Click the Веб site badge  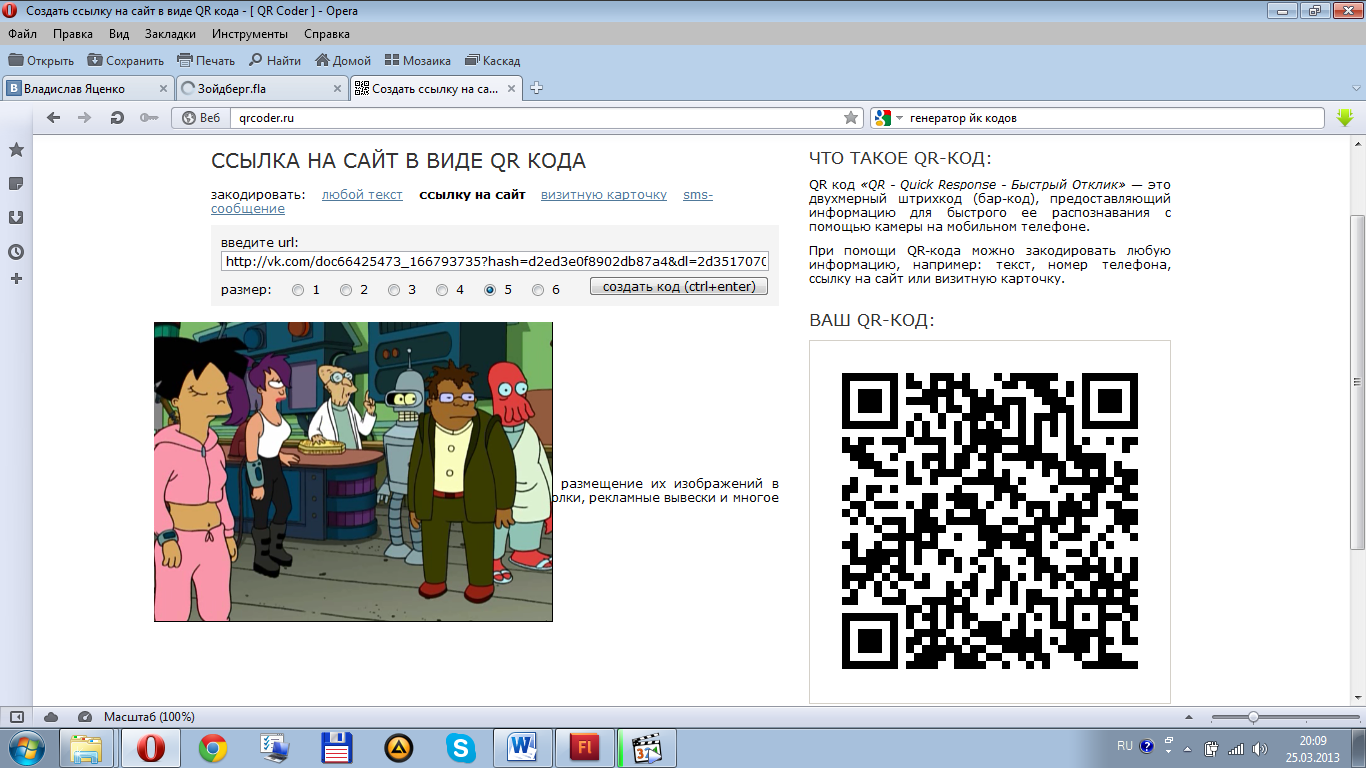coord(200,117)
